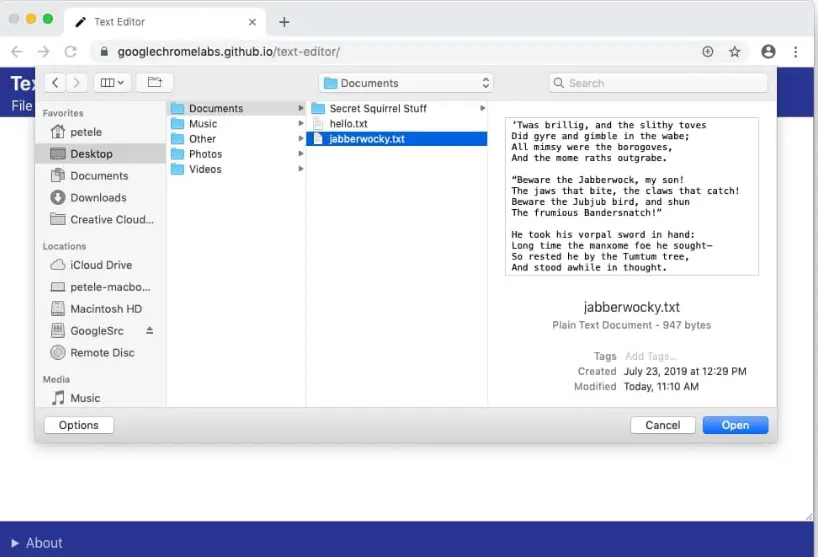The height and width of the screenshot is (557, 818).
Task: Expand Other folder via its arrow
Action: [300, 139]
